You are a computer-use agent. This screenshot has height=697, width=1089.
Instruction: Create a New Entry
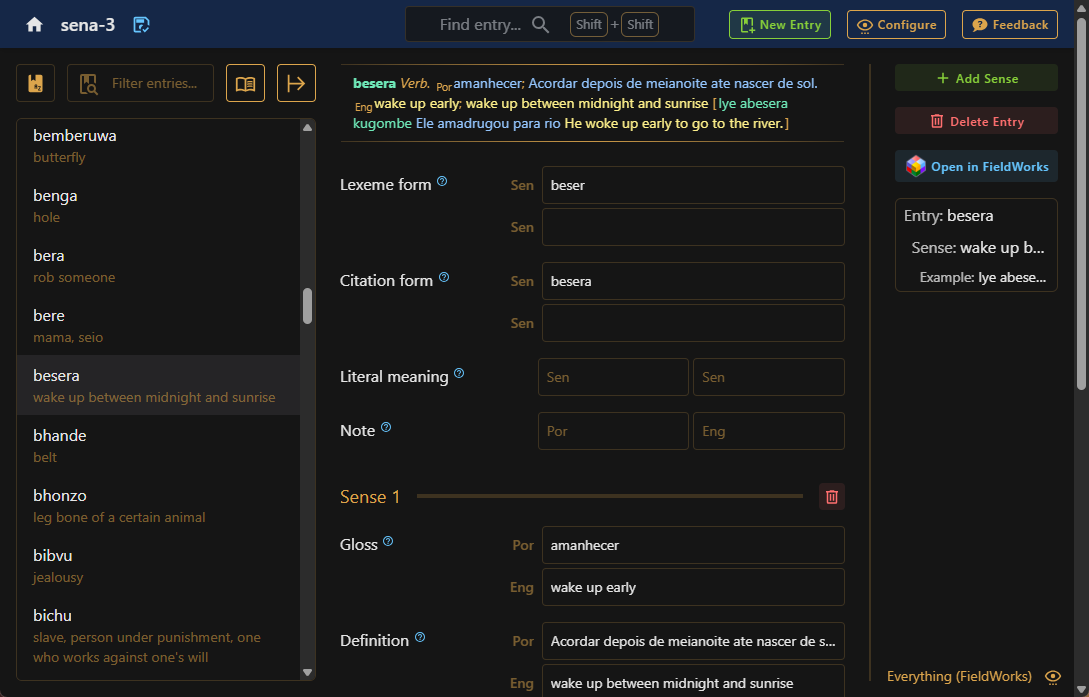coord(779,25)
